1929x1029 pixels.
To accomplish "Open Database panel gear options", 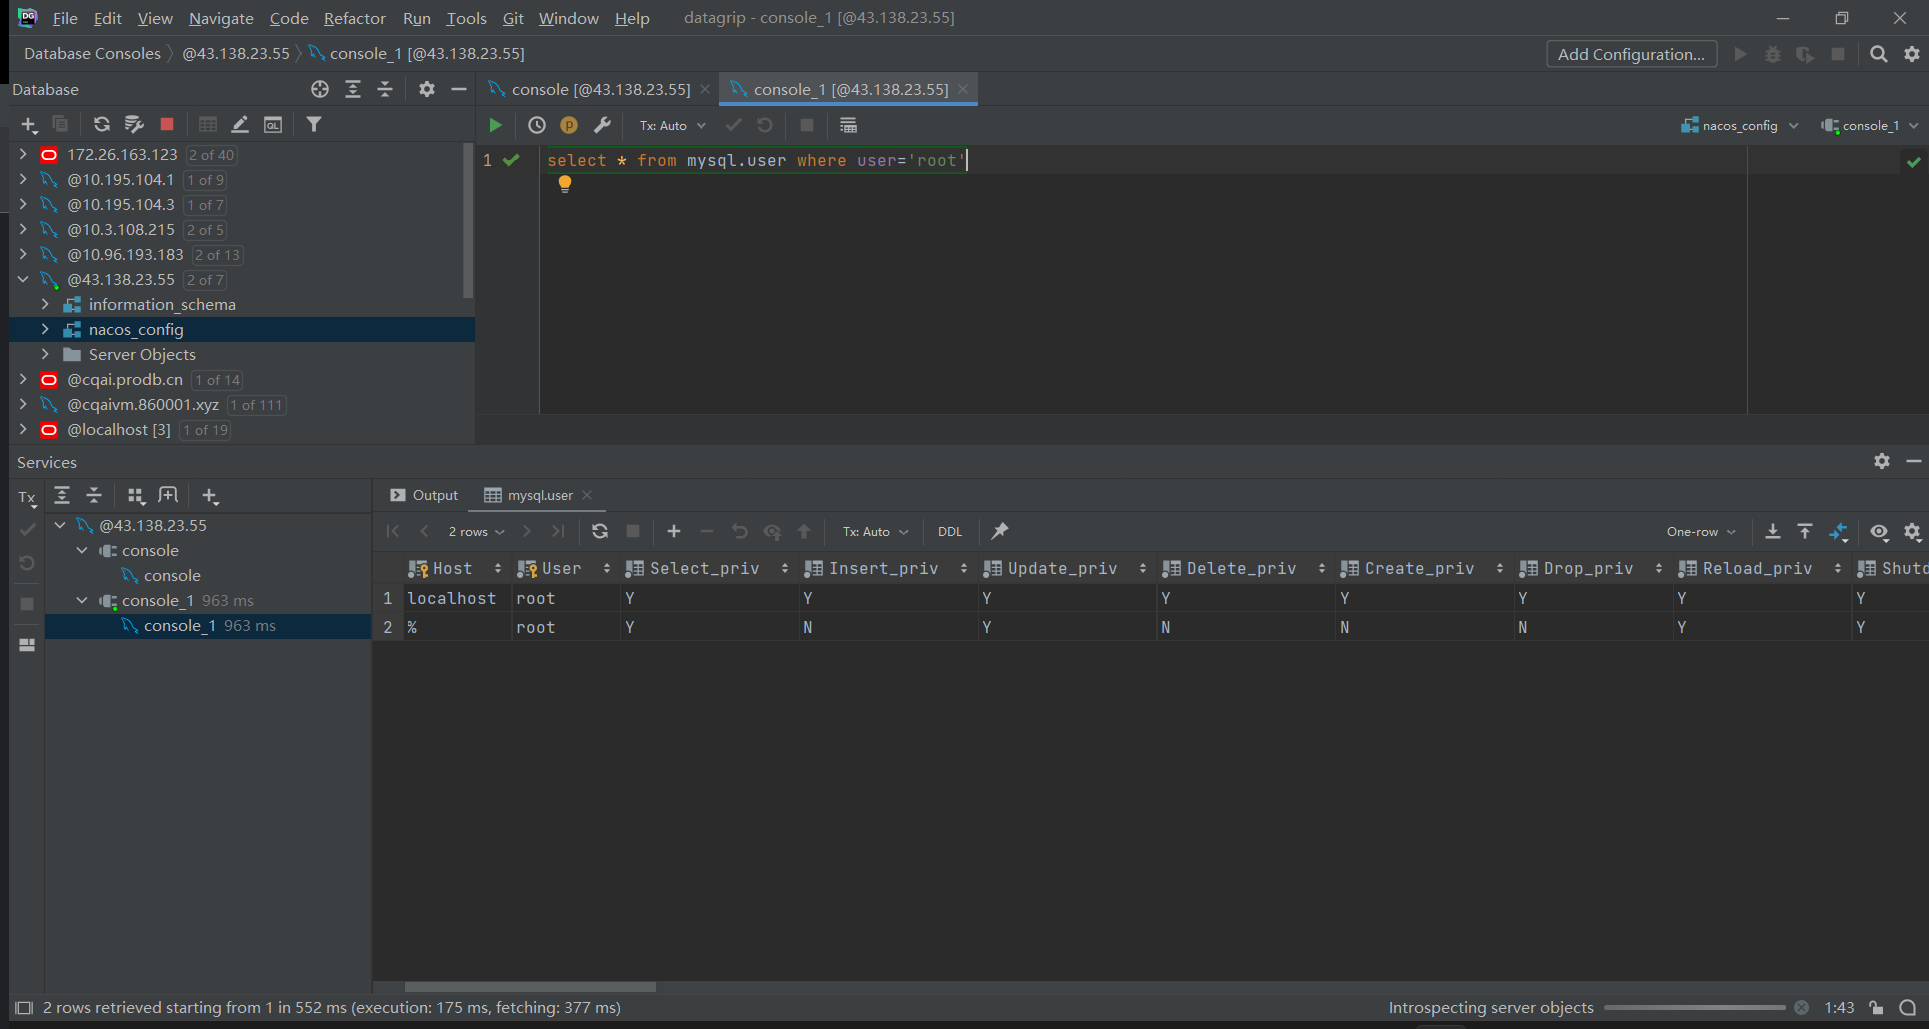I will click(x=427, y=89).
